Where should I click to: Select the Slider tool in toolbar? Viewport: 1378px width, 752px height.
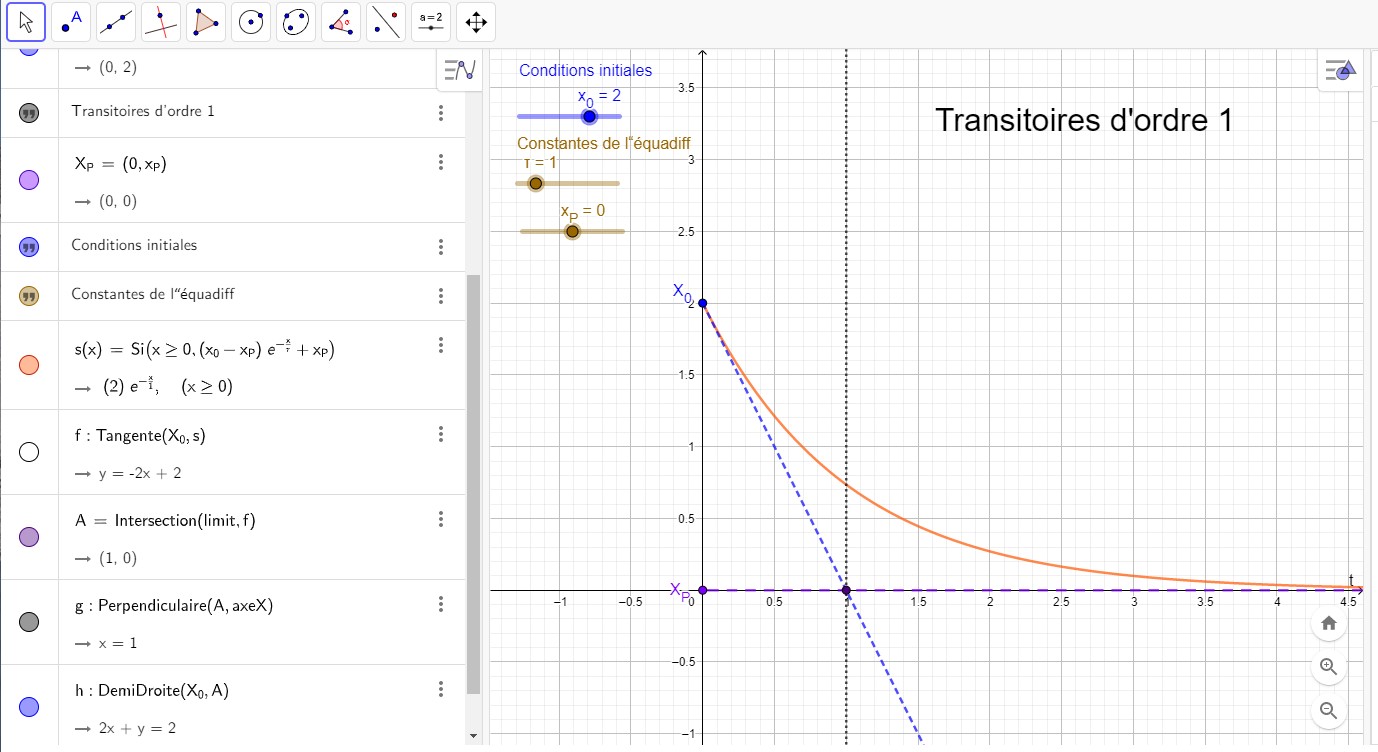tap(431, 21)
